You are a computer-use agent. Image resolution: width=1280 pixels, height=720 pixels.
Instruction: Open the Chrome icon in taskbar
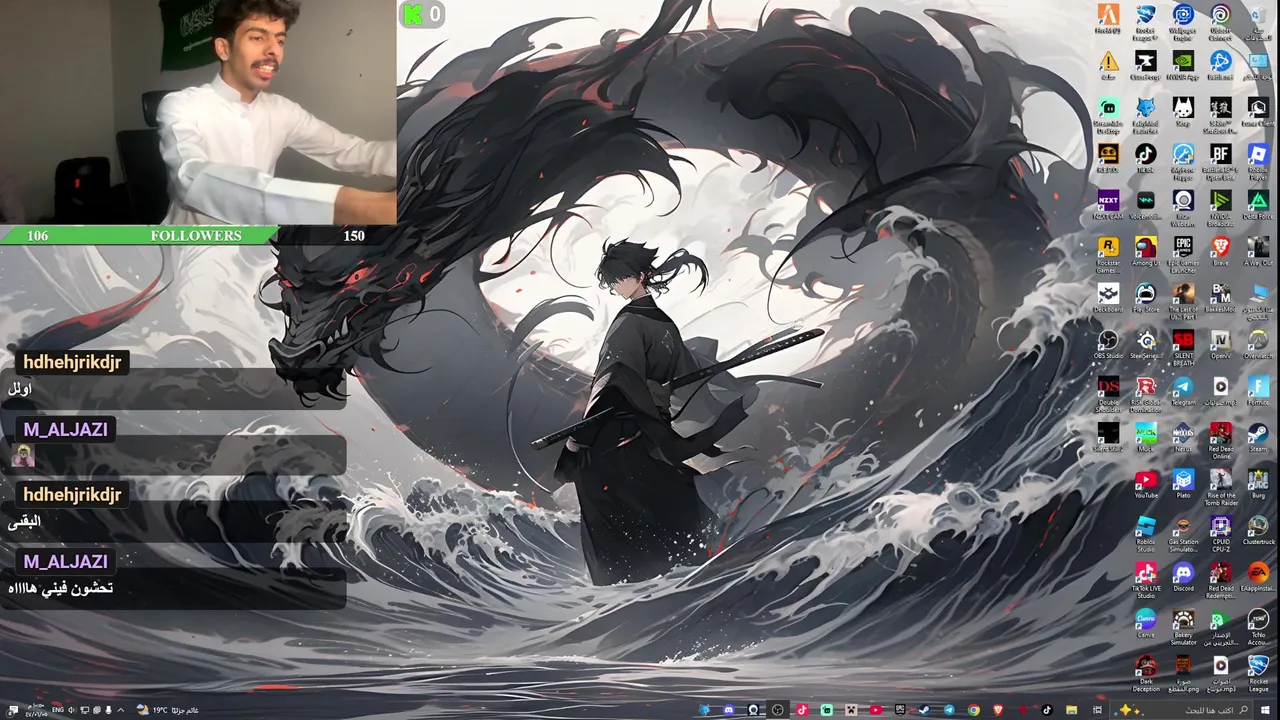(x=973, y=710)
